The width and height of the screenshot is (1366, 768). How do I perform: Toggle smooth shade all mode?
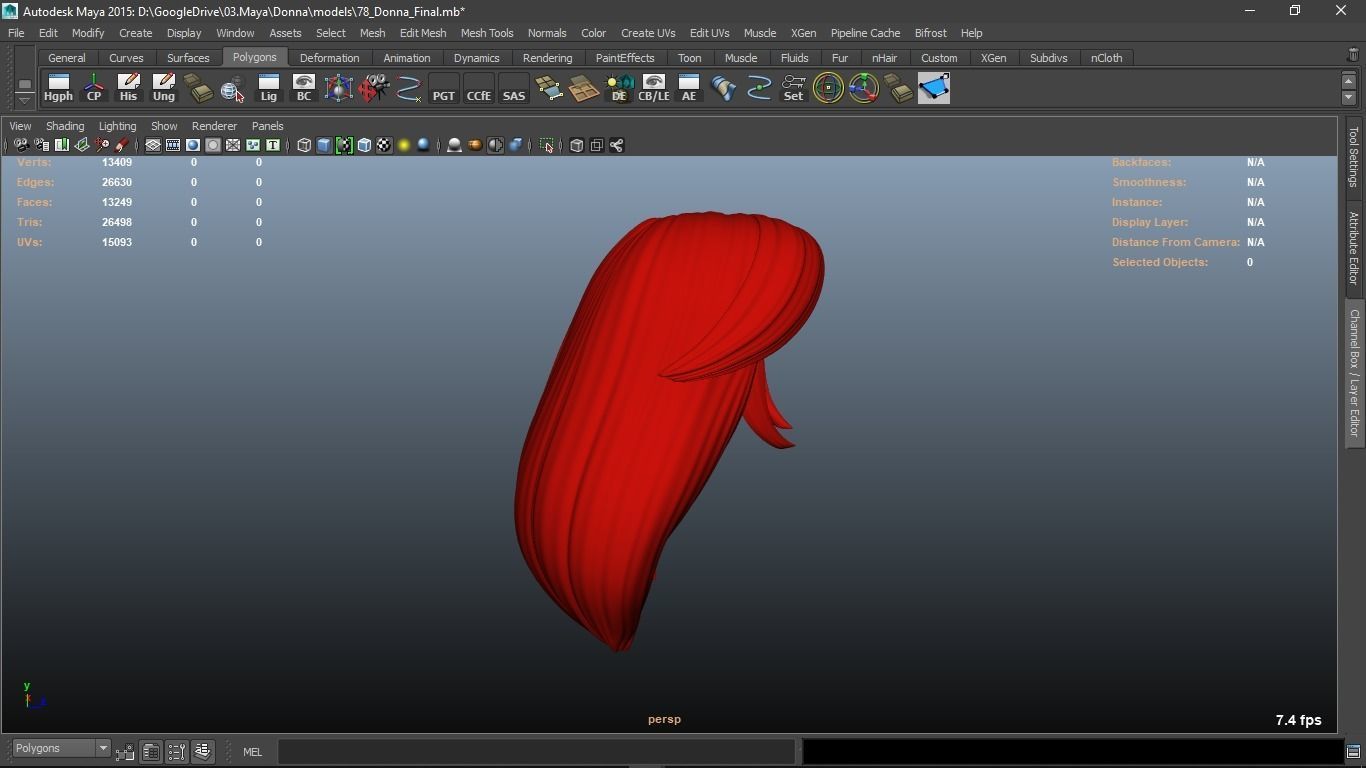point(324,145)
